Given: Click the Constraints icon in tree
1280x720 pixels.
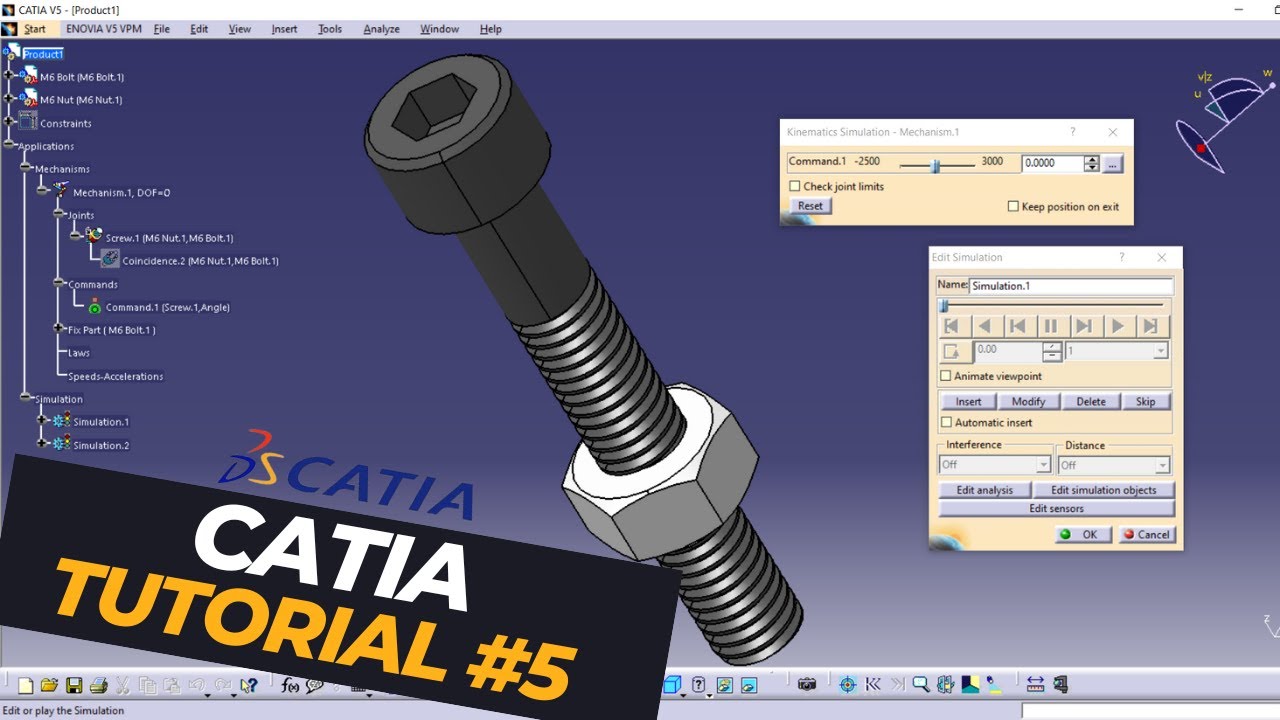Looking at the screenshot, I should tap(28, 122).
